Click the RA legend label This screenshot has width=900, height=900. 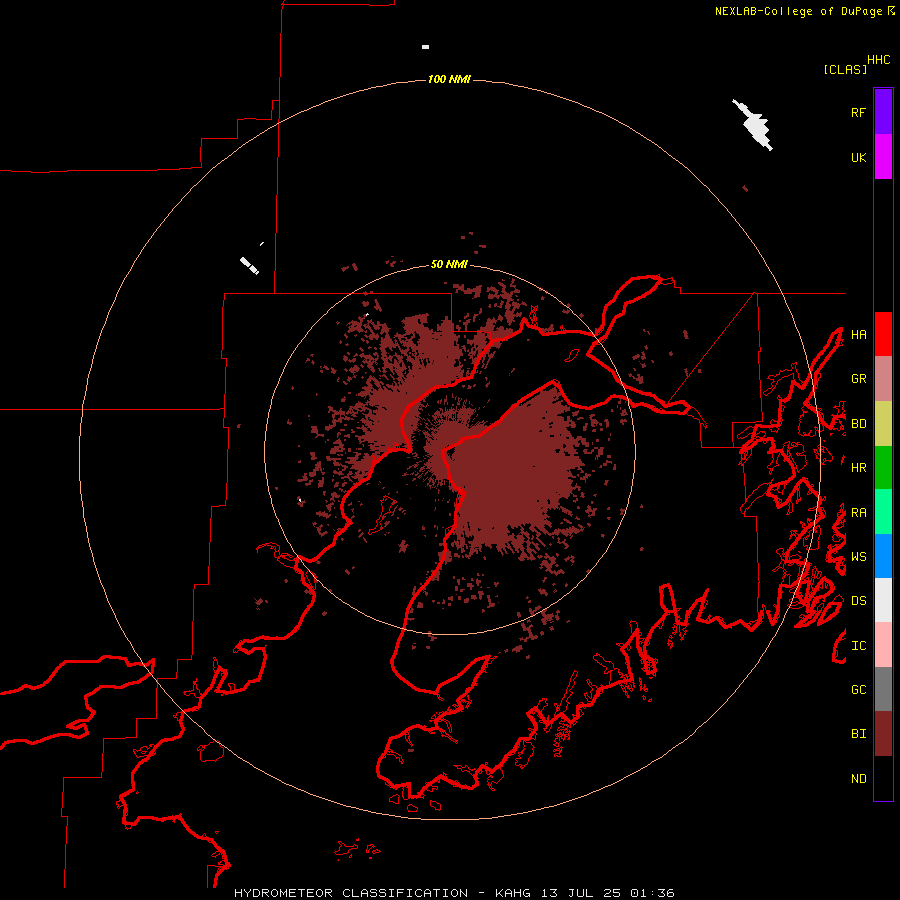[x=858, y=513]
